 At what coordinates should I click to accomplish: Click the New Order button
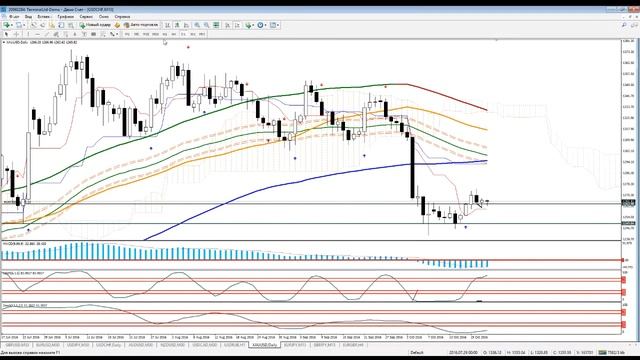(x=95, y=25)
